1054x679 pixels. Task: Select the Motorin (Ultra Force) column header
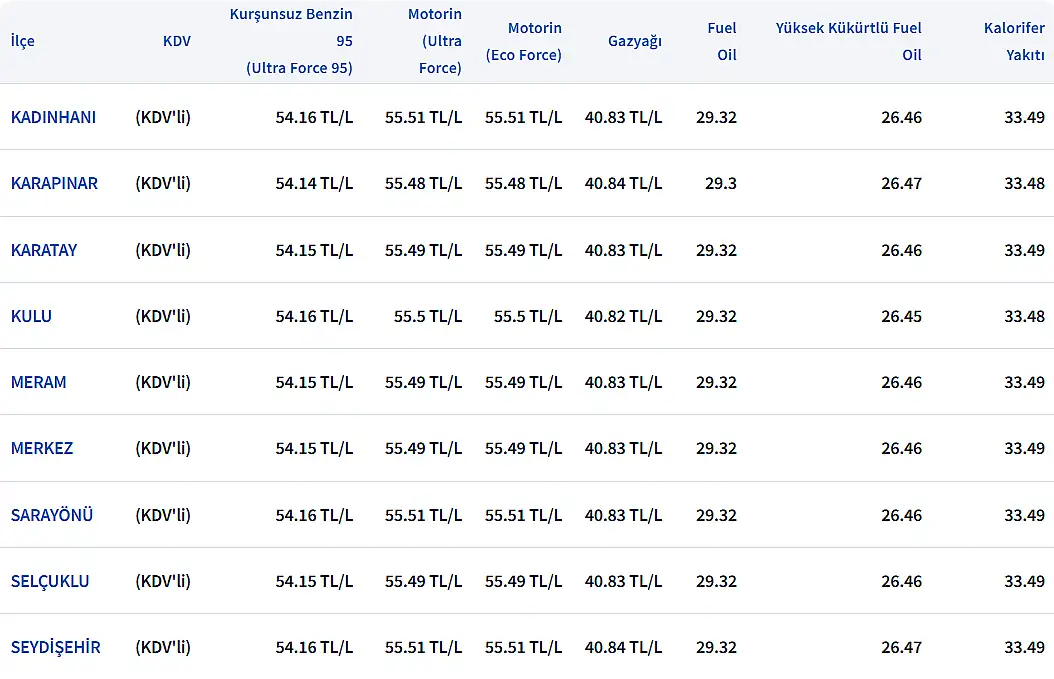(x=435, y=41)
